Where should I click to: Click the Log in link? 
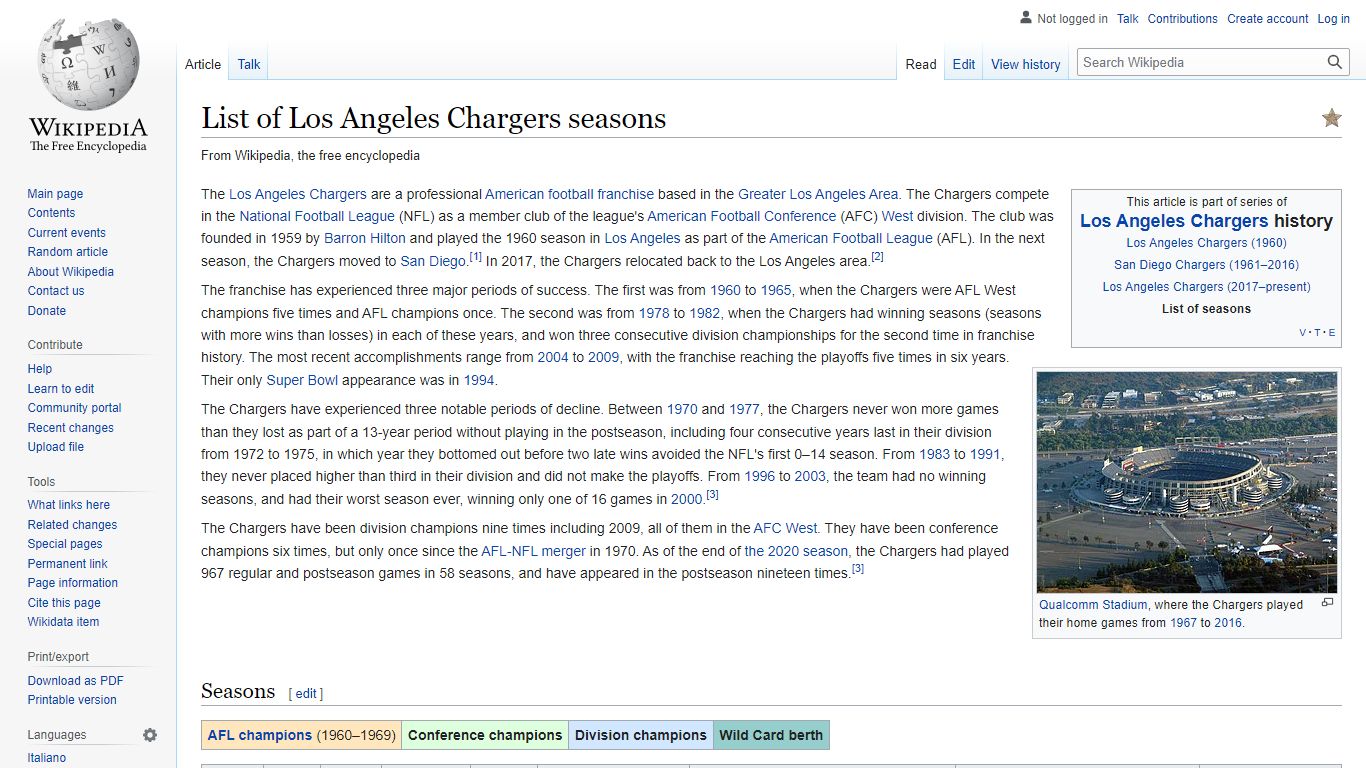pos(1334,18)
